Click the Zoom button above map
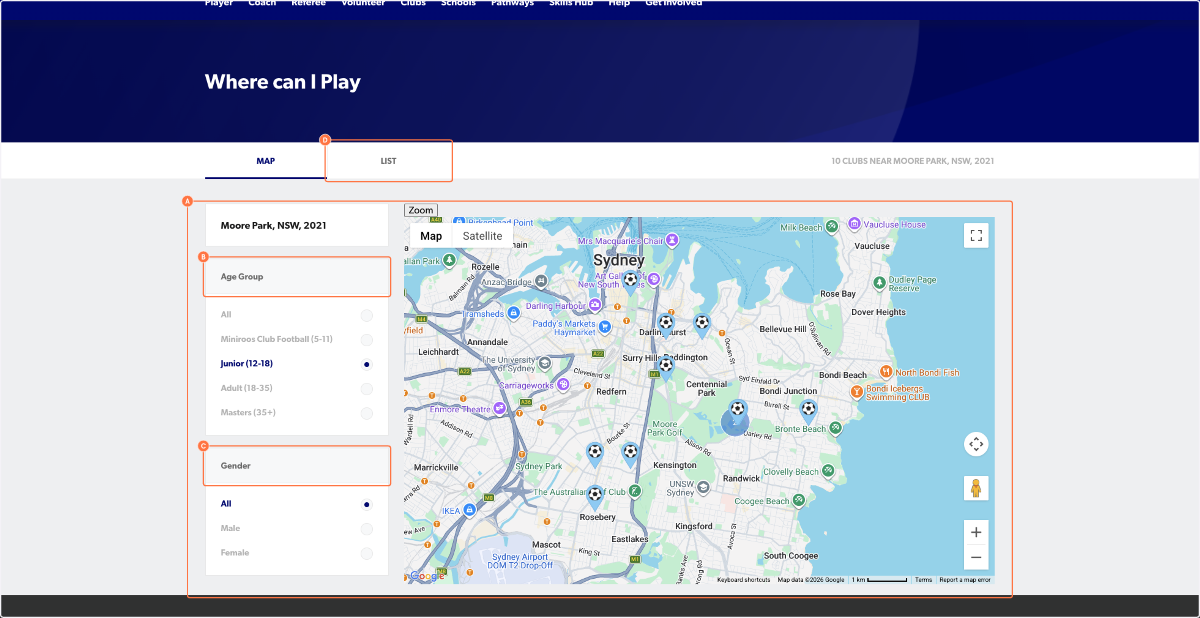Viewport: 1200px width, 618px height. point(421,210)
